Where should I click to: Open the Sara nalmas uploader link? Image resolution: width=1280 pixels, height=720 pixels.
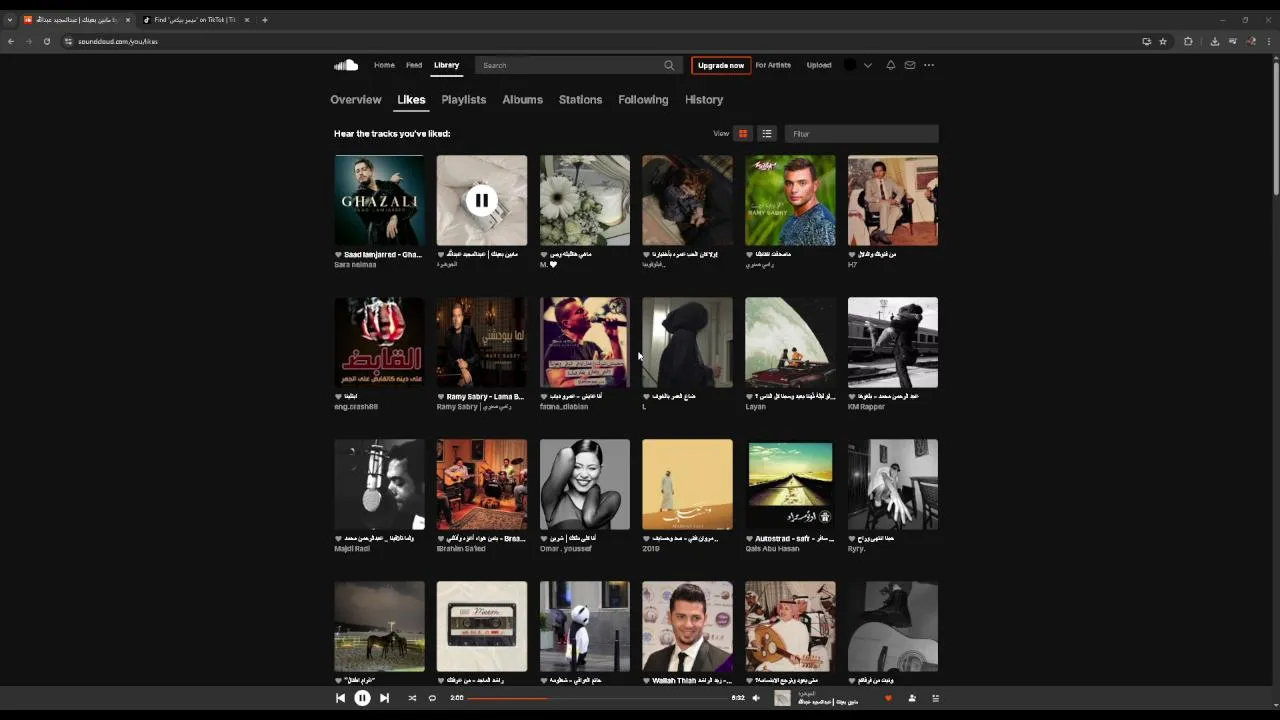[355, 265]
